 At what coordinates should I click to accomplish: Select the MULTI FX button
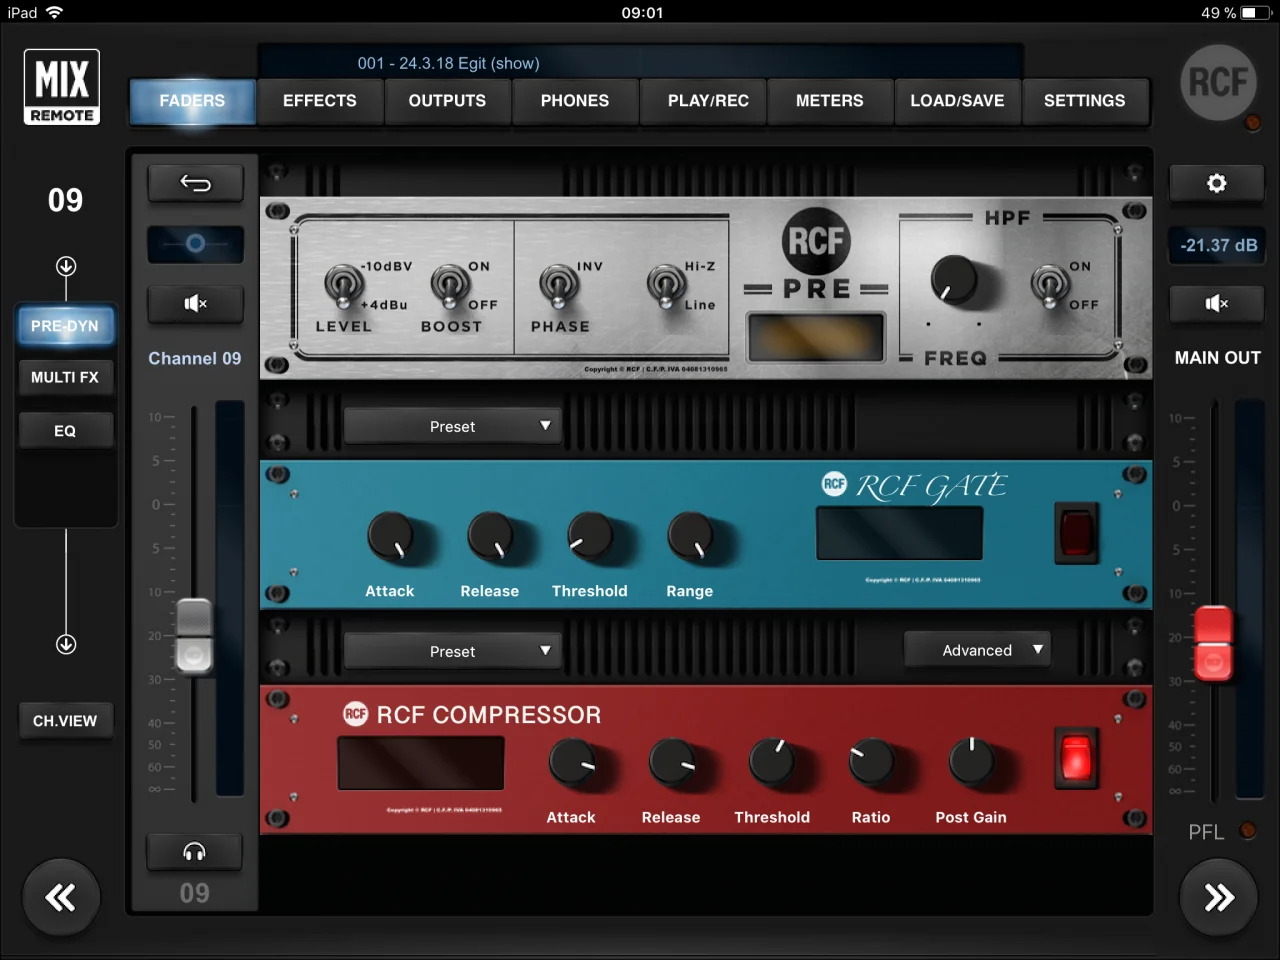click(65, 377)
